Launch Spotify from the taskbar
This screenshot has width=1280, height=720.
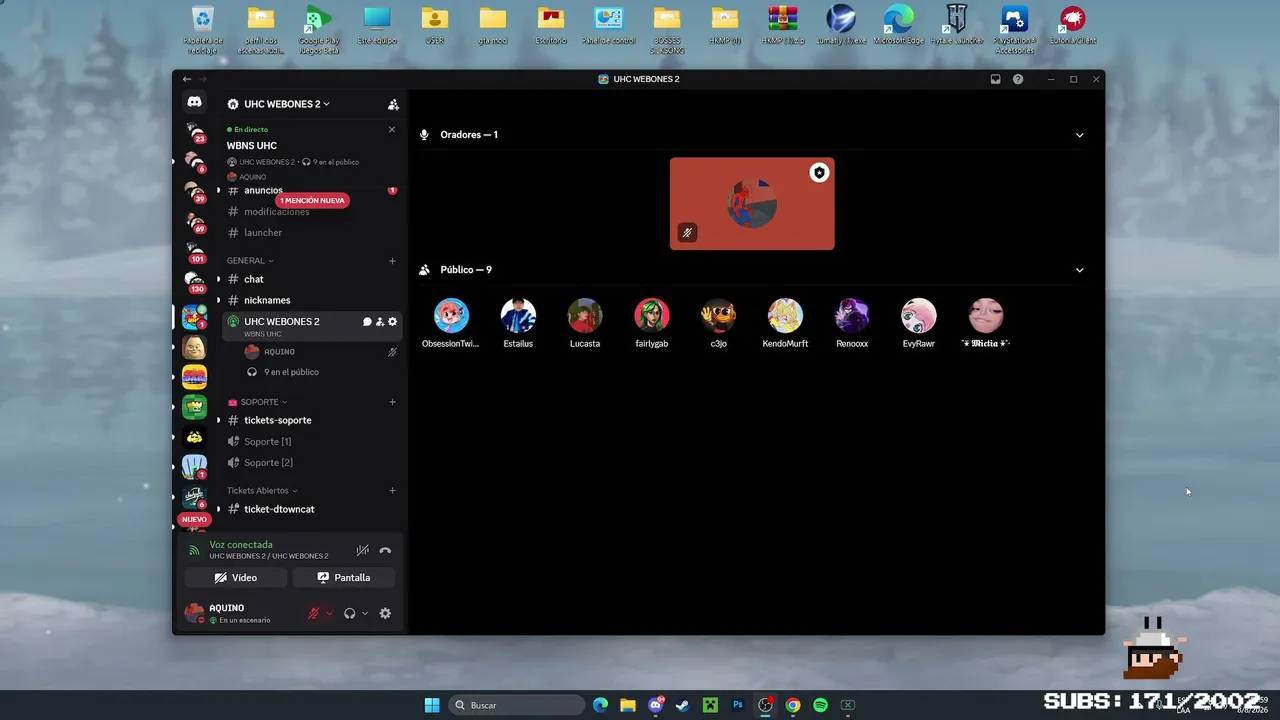tap(820, 705)
